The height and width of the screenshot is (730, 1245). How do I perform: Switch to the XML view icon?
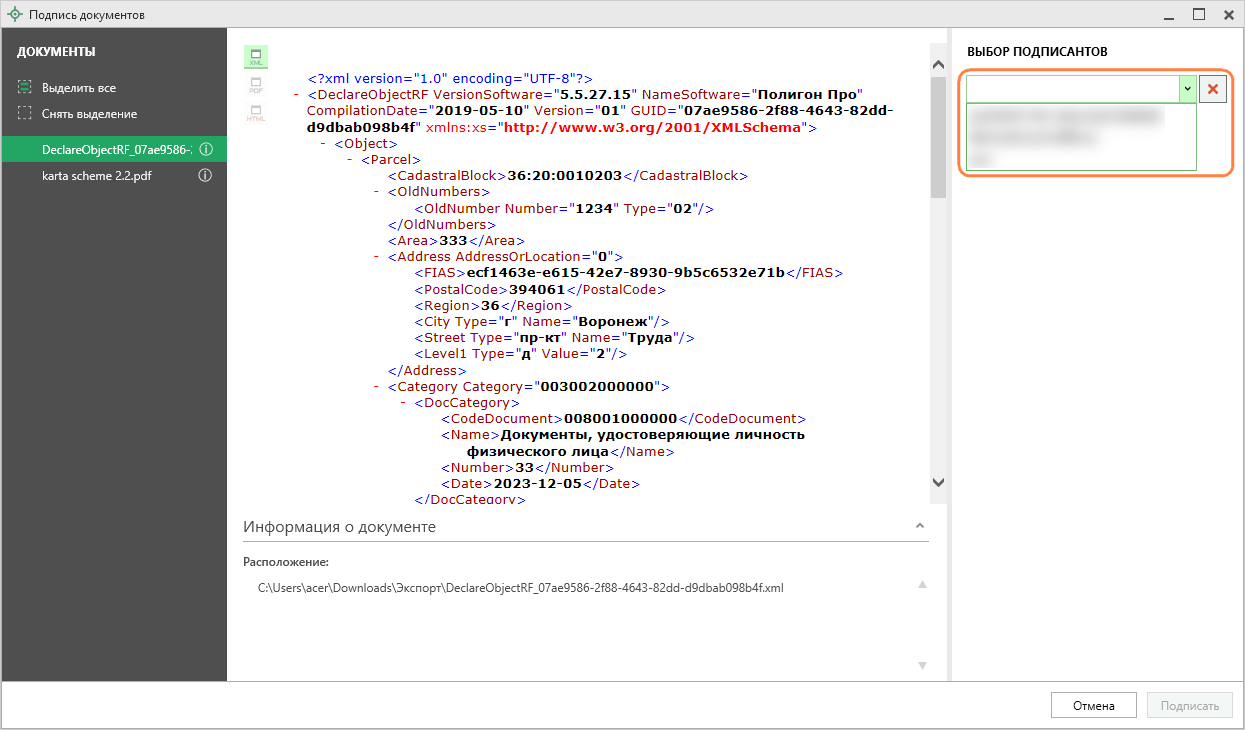click(255, 56)
